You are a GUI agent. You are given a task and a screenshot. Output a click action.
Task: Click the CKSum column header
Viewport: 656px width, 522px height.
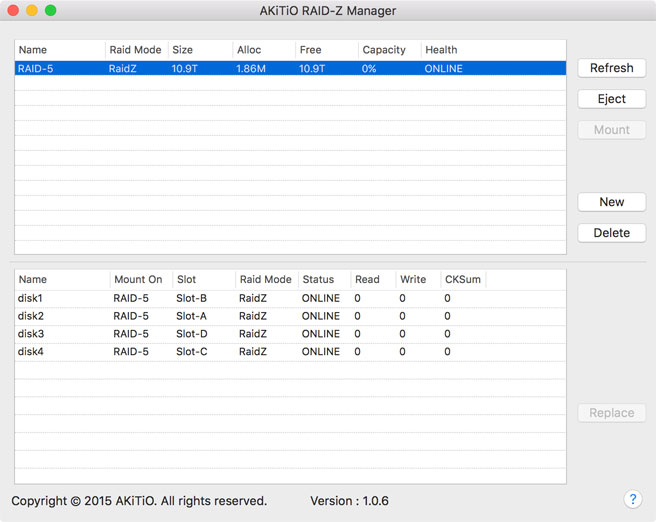pos(463,280)
